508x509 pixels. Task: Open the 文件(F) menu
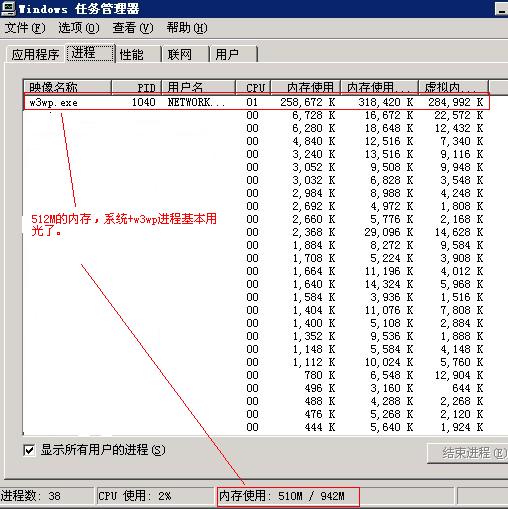(25, 28)
